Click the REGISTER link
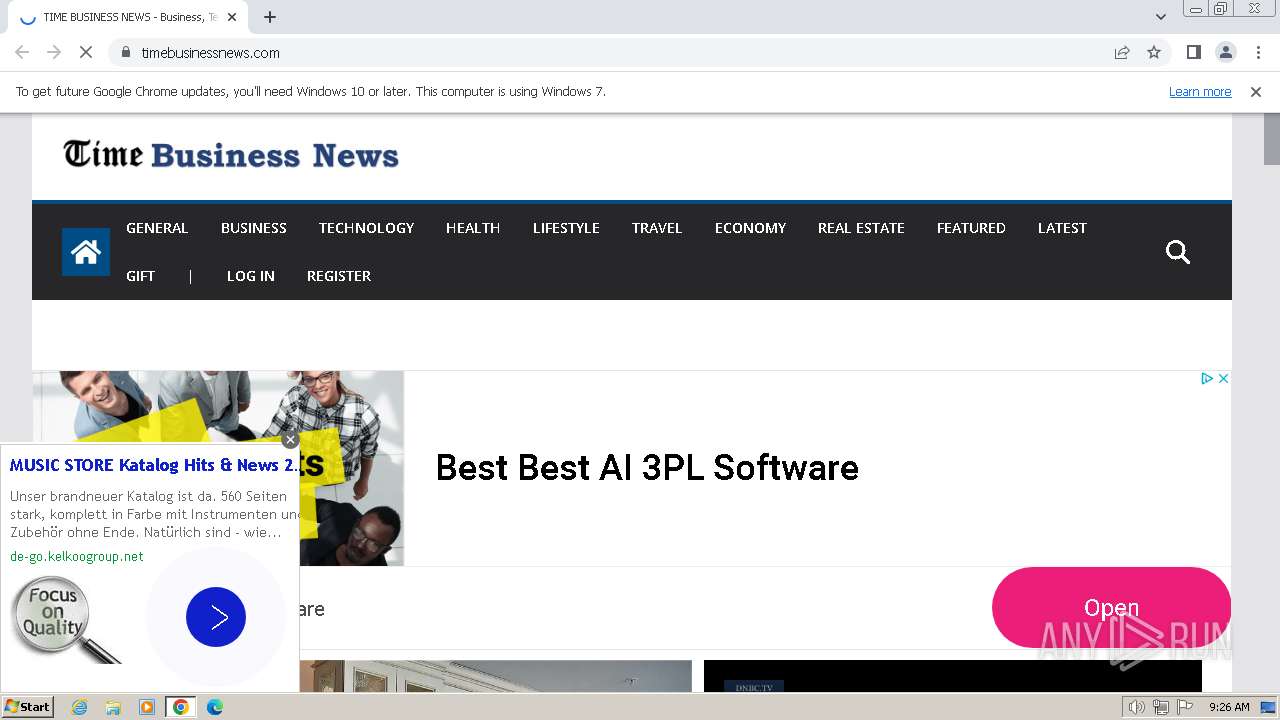This screenshot has height=720, width=1280. [339, 276]
